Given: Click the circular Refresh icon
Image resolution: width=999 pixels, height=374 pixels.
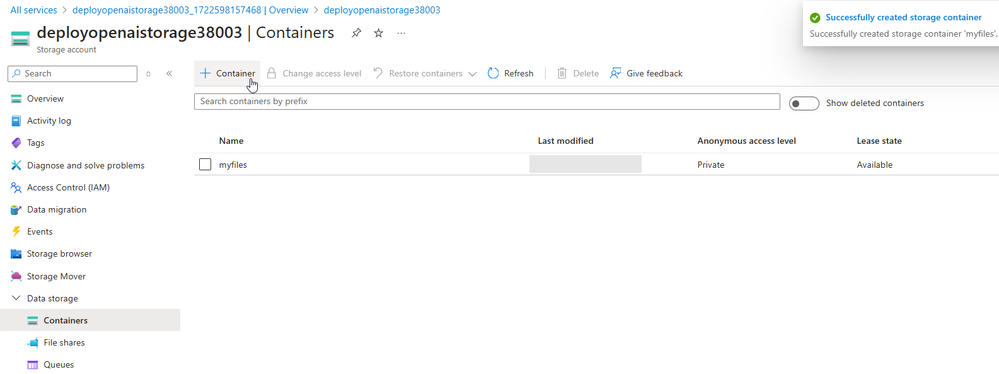Looking at the screenshot, I should coord(493,73).
